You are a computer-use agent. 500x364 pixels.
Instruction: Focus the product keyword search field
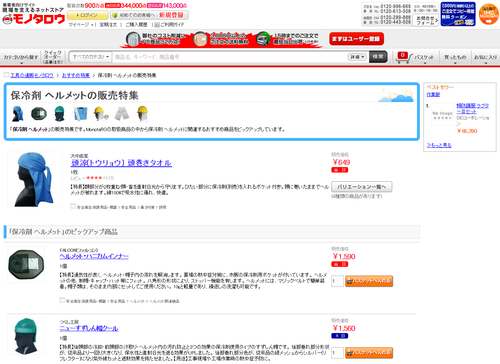tap(230, 57)
